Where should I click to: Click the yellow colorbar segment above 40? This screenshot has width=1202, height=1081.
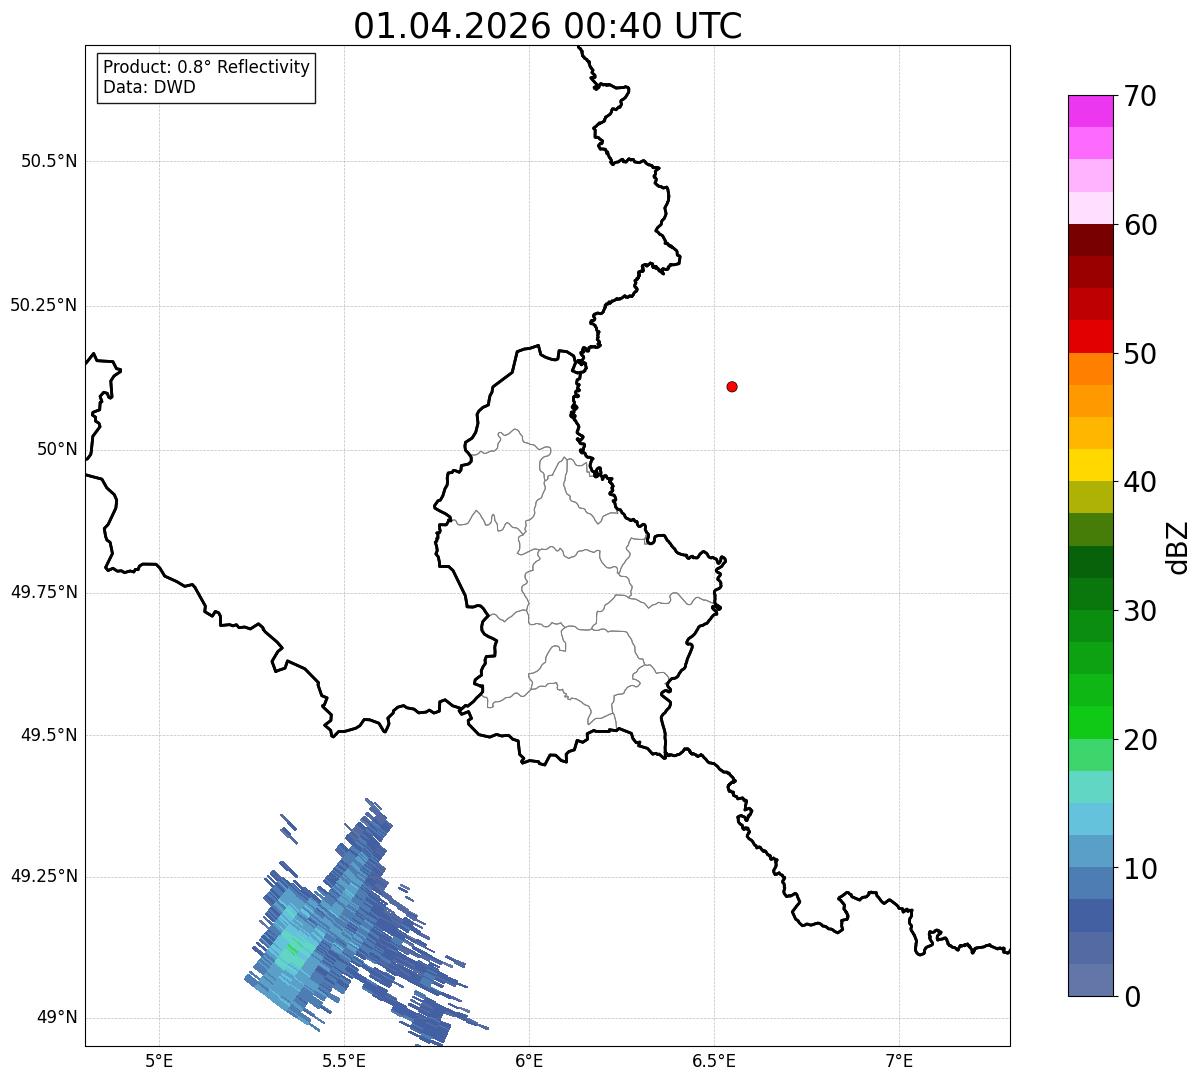(x=1090, y=465)
